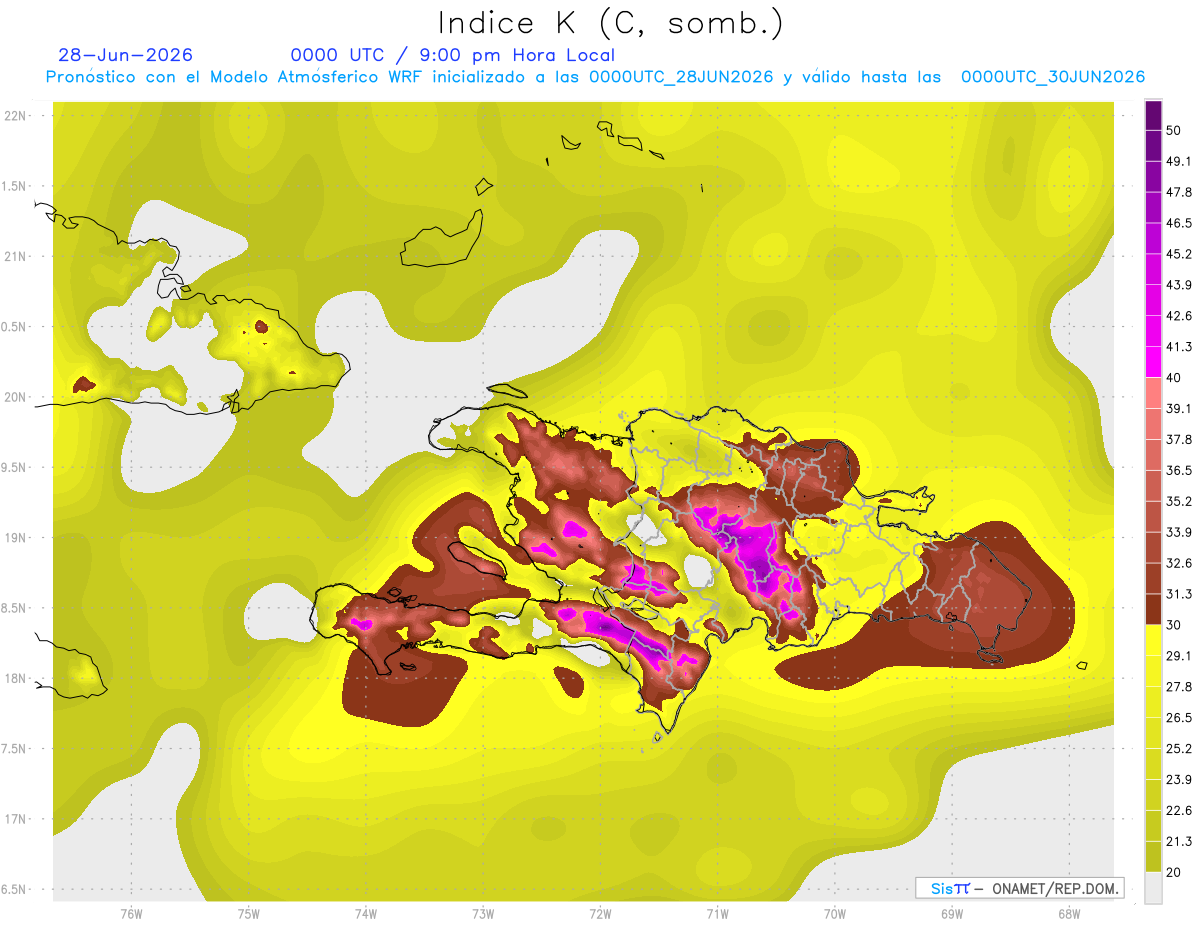
Task: Click the legend value '27.8'
Action: [x=1180, y=686]
